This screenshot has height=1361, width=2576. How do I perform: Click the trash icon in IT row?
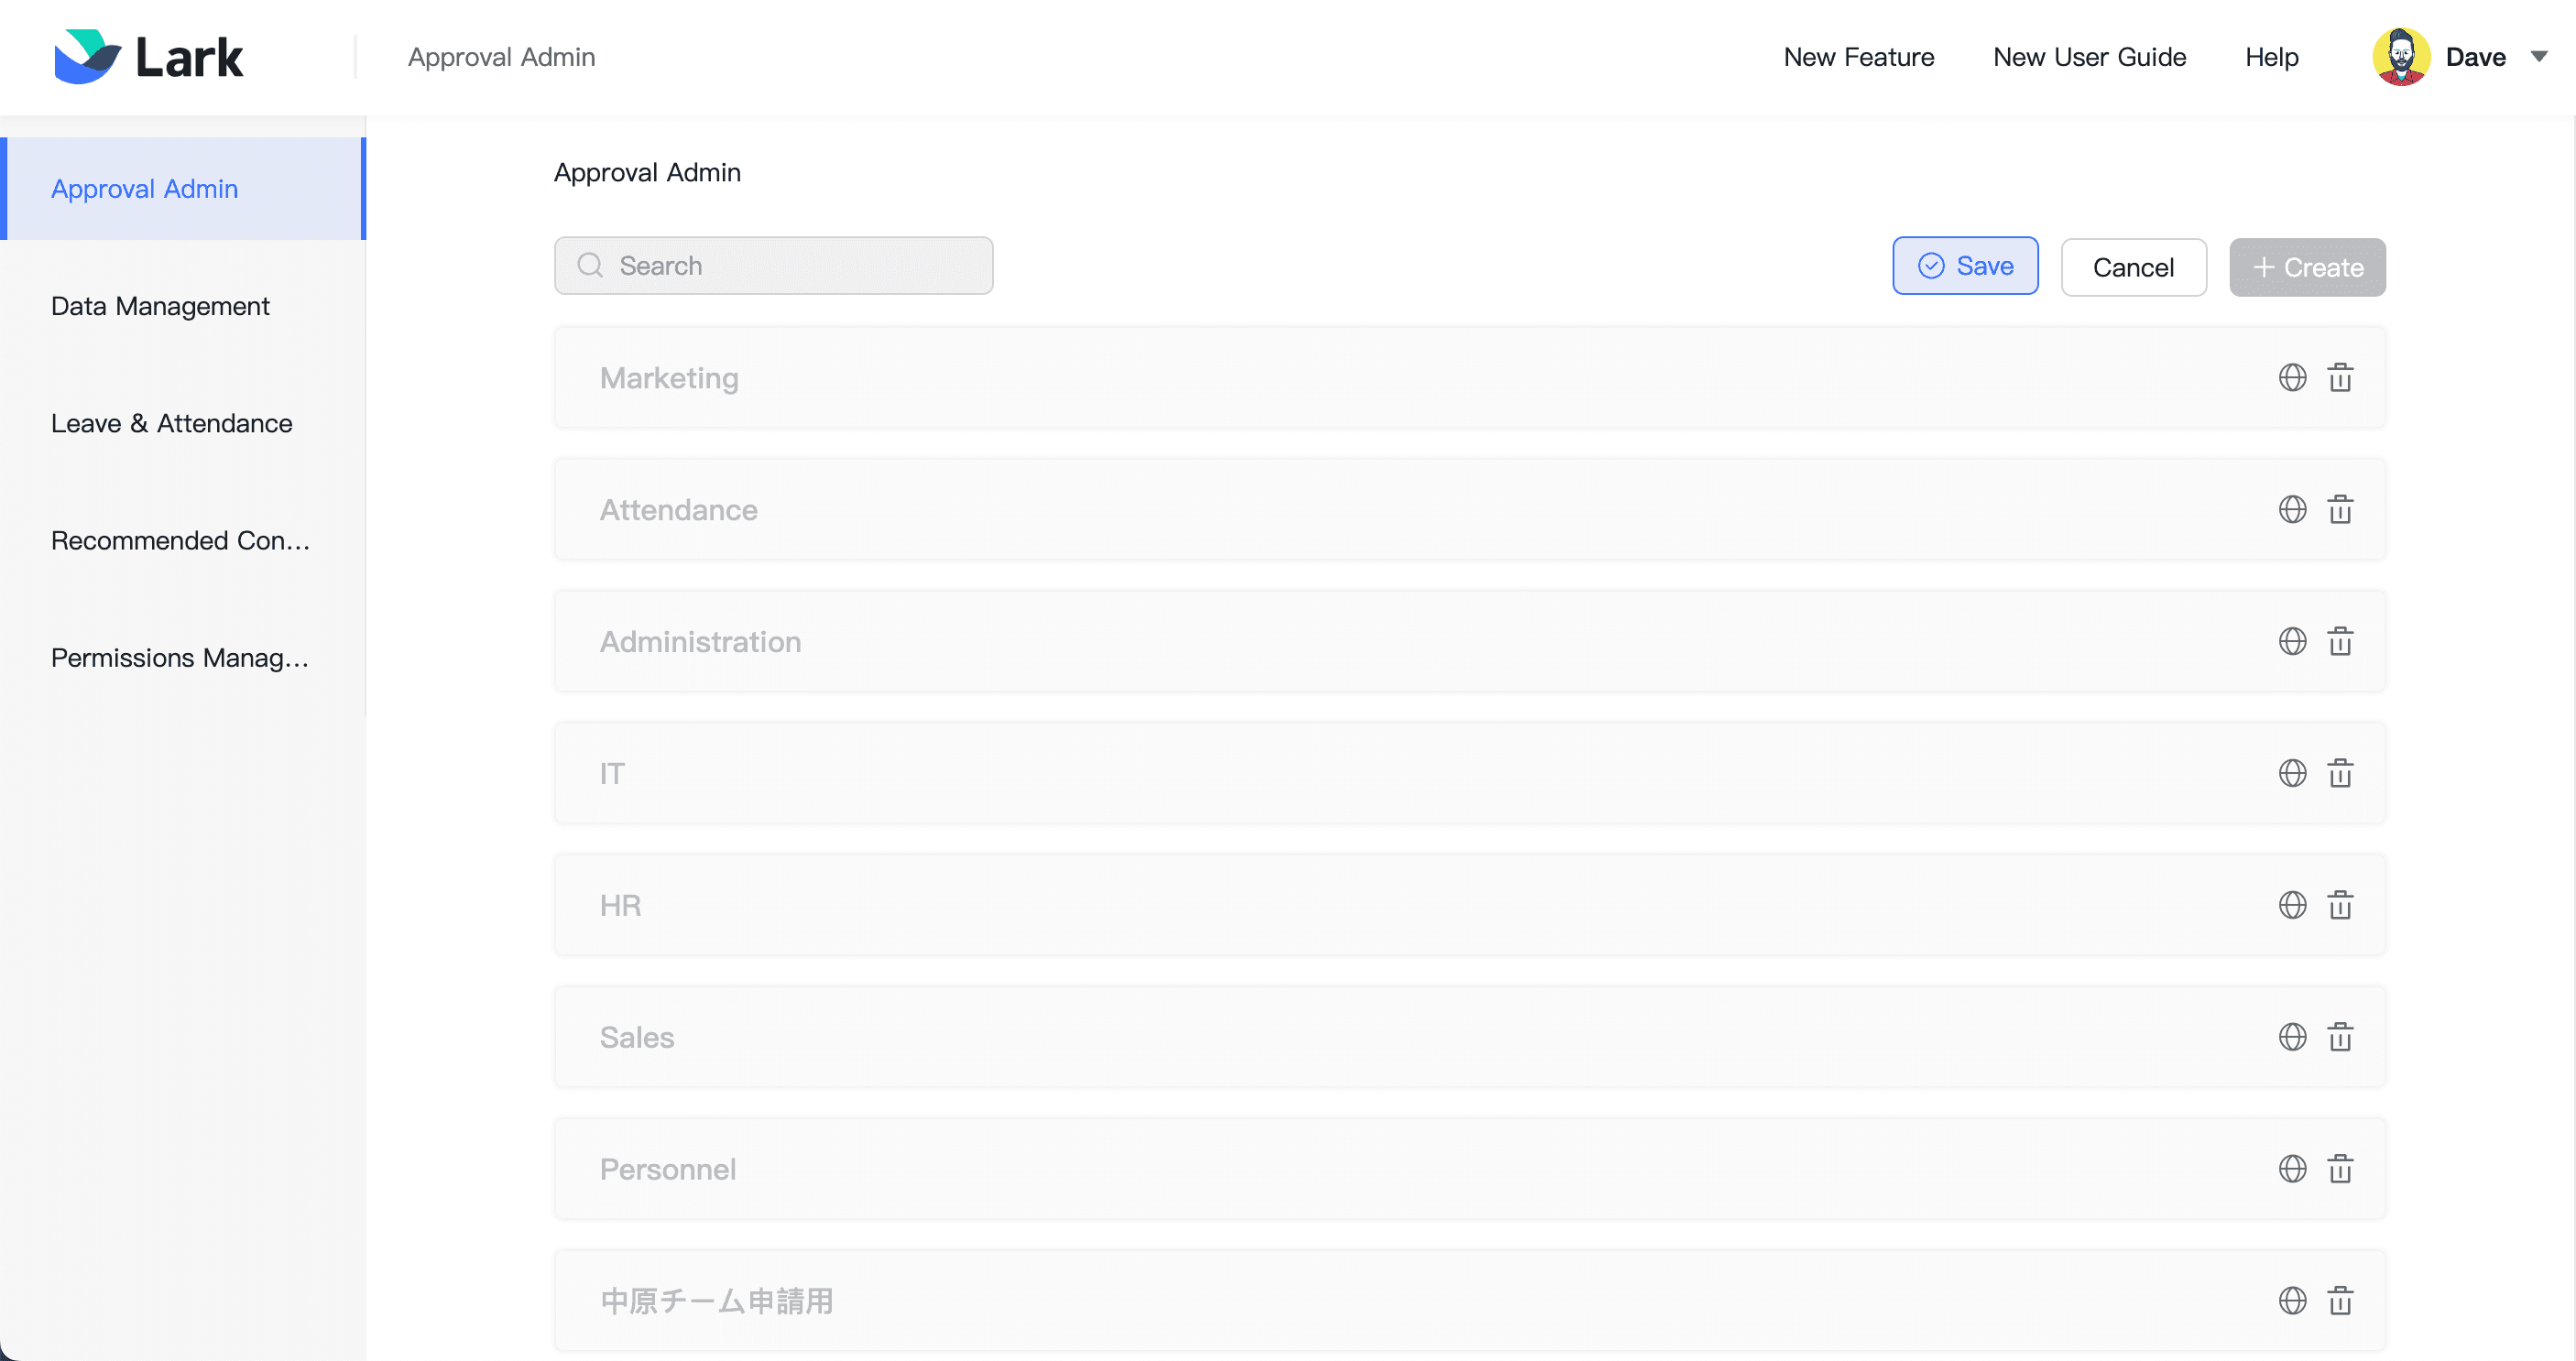[2340, 773]
